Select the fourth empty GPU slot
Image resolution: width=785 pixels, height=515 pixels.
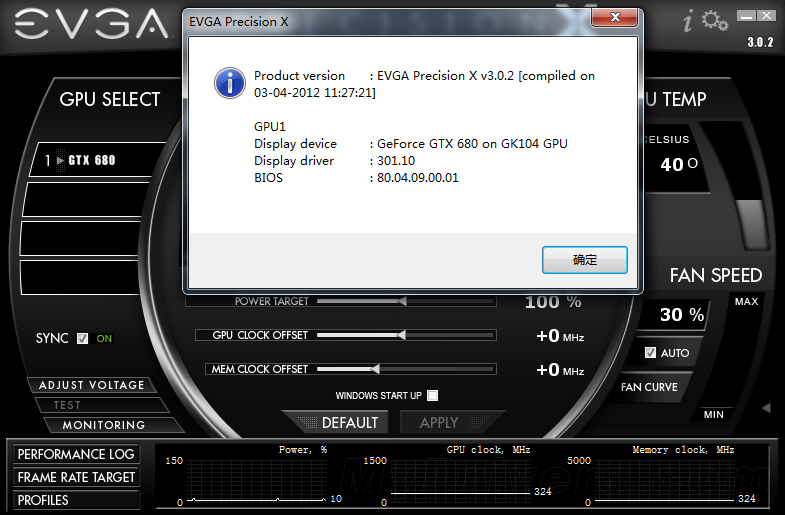pyautogui.click(x=80, y=277)
